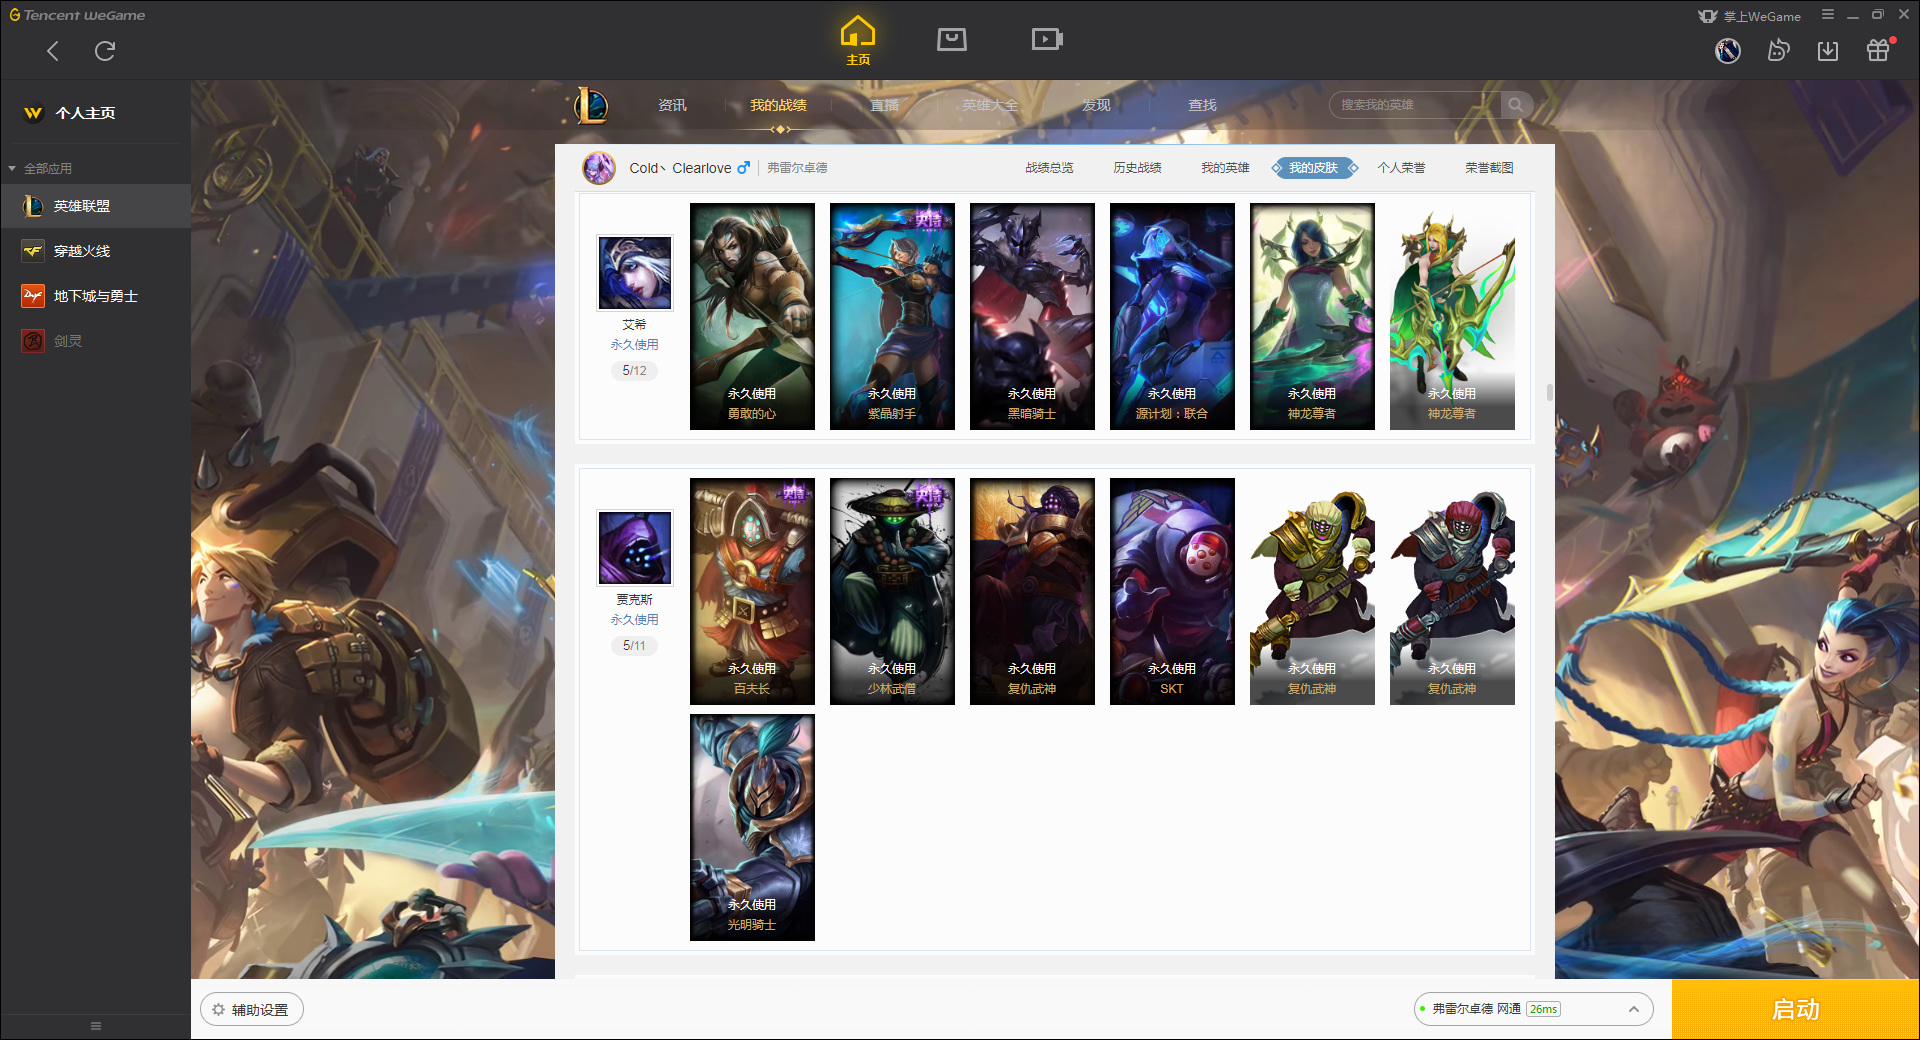Open the gift box icon
This screenshot has height=1040, width=1920.
click(1878, 50)
